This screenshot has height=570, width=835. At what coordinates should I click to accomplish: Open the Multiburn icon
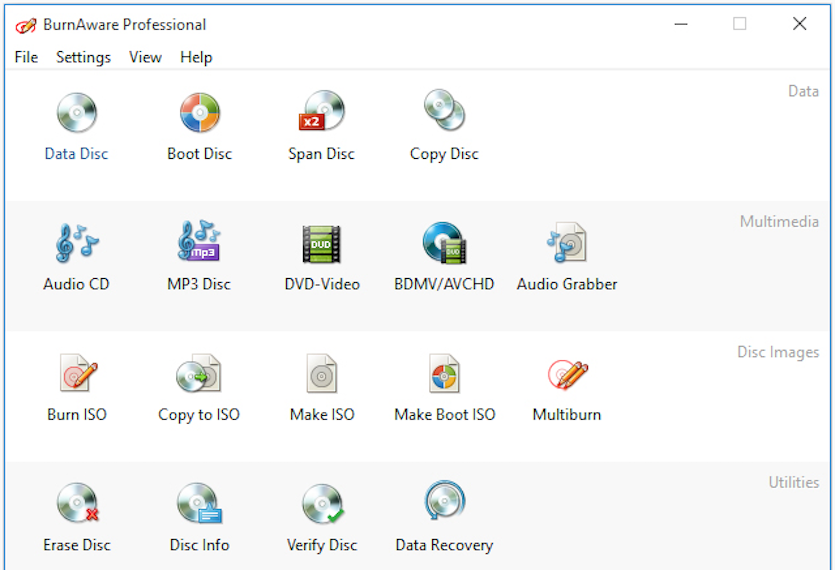click(568, 374)
